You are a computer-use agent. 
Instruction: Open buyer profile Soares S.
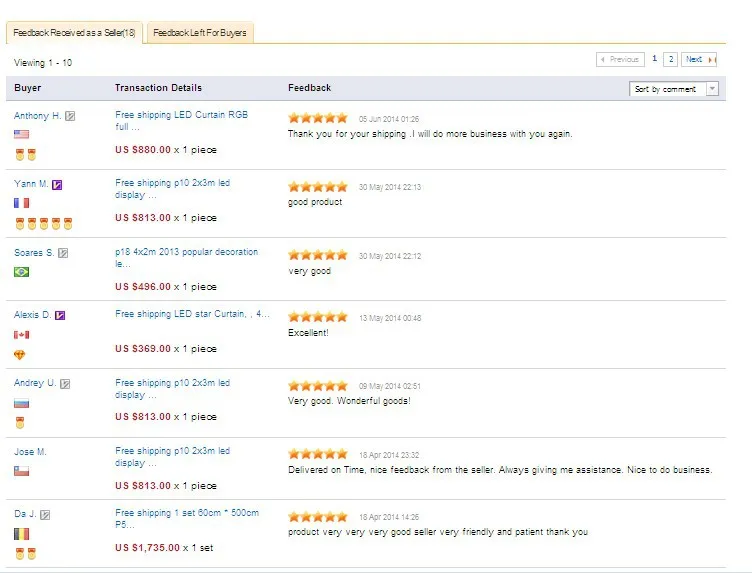pos(34,253)
